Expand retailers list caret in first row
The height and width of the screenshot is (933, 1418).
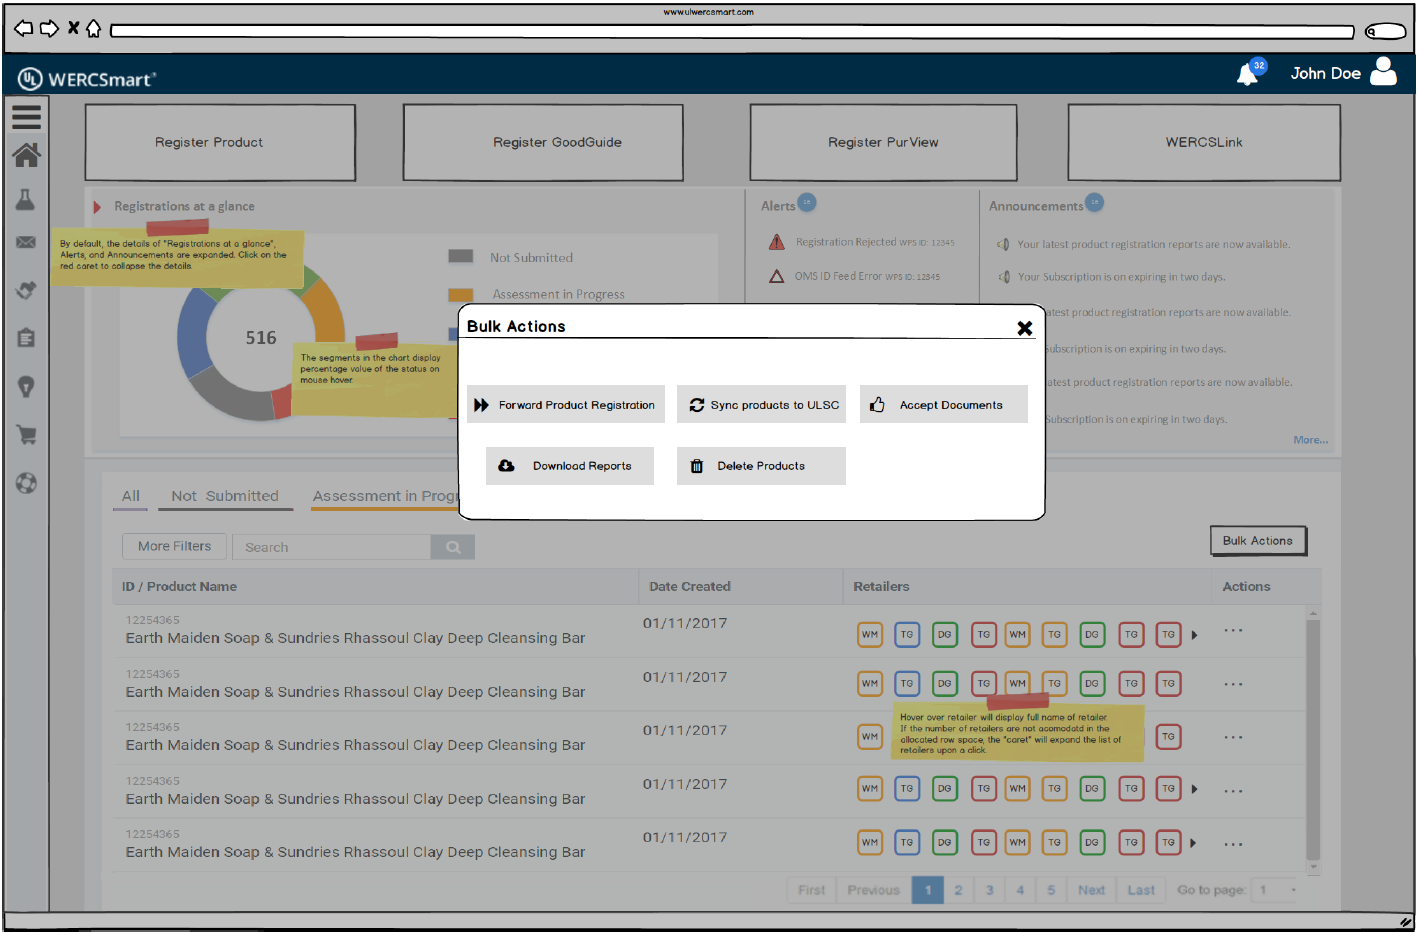point(1194,635)
